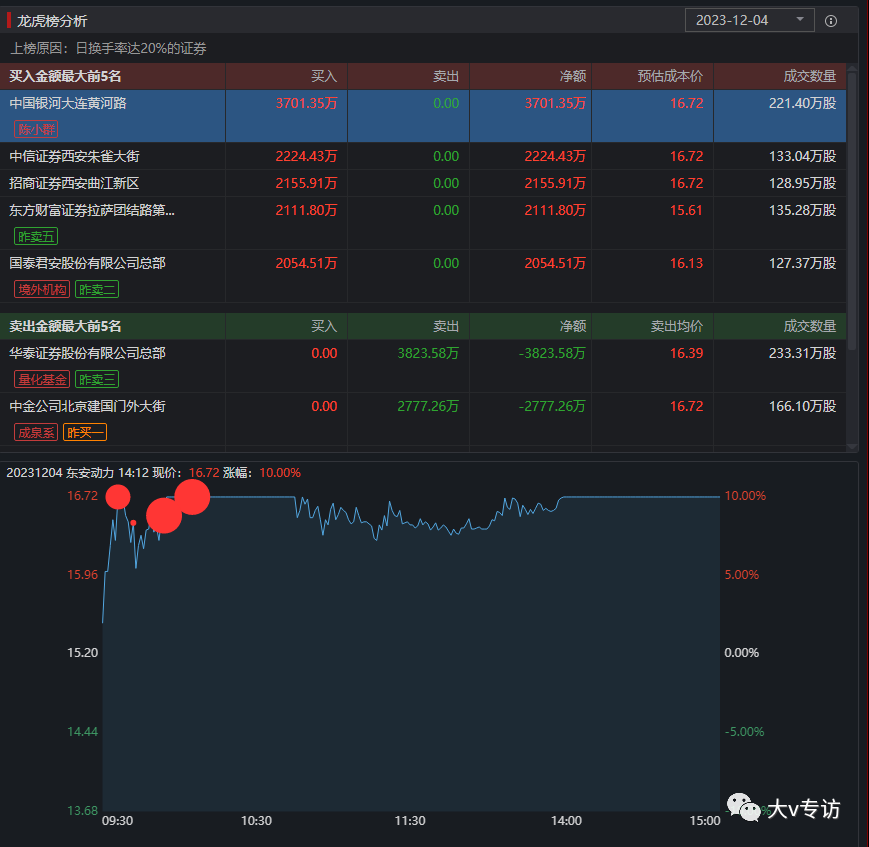Screen dimensions: 869x847
Task: Click the 买入金额最大前5名 header
Action: tap(65, 76)
